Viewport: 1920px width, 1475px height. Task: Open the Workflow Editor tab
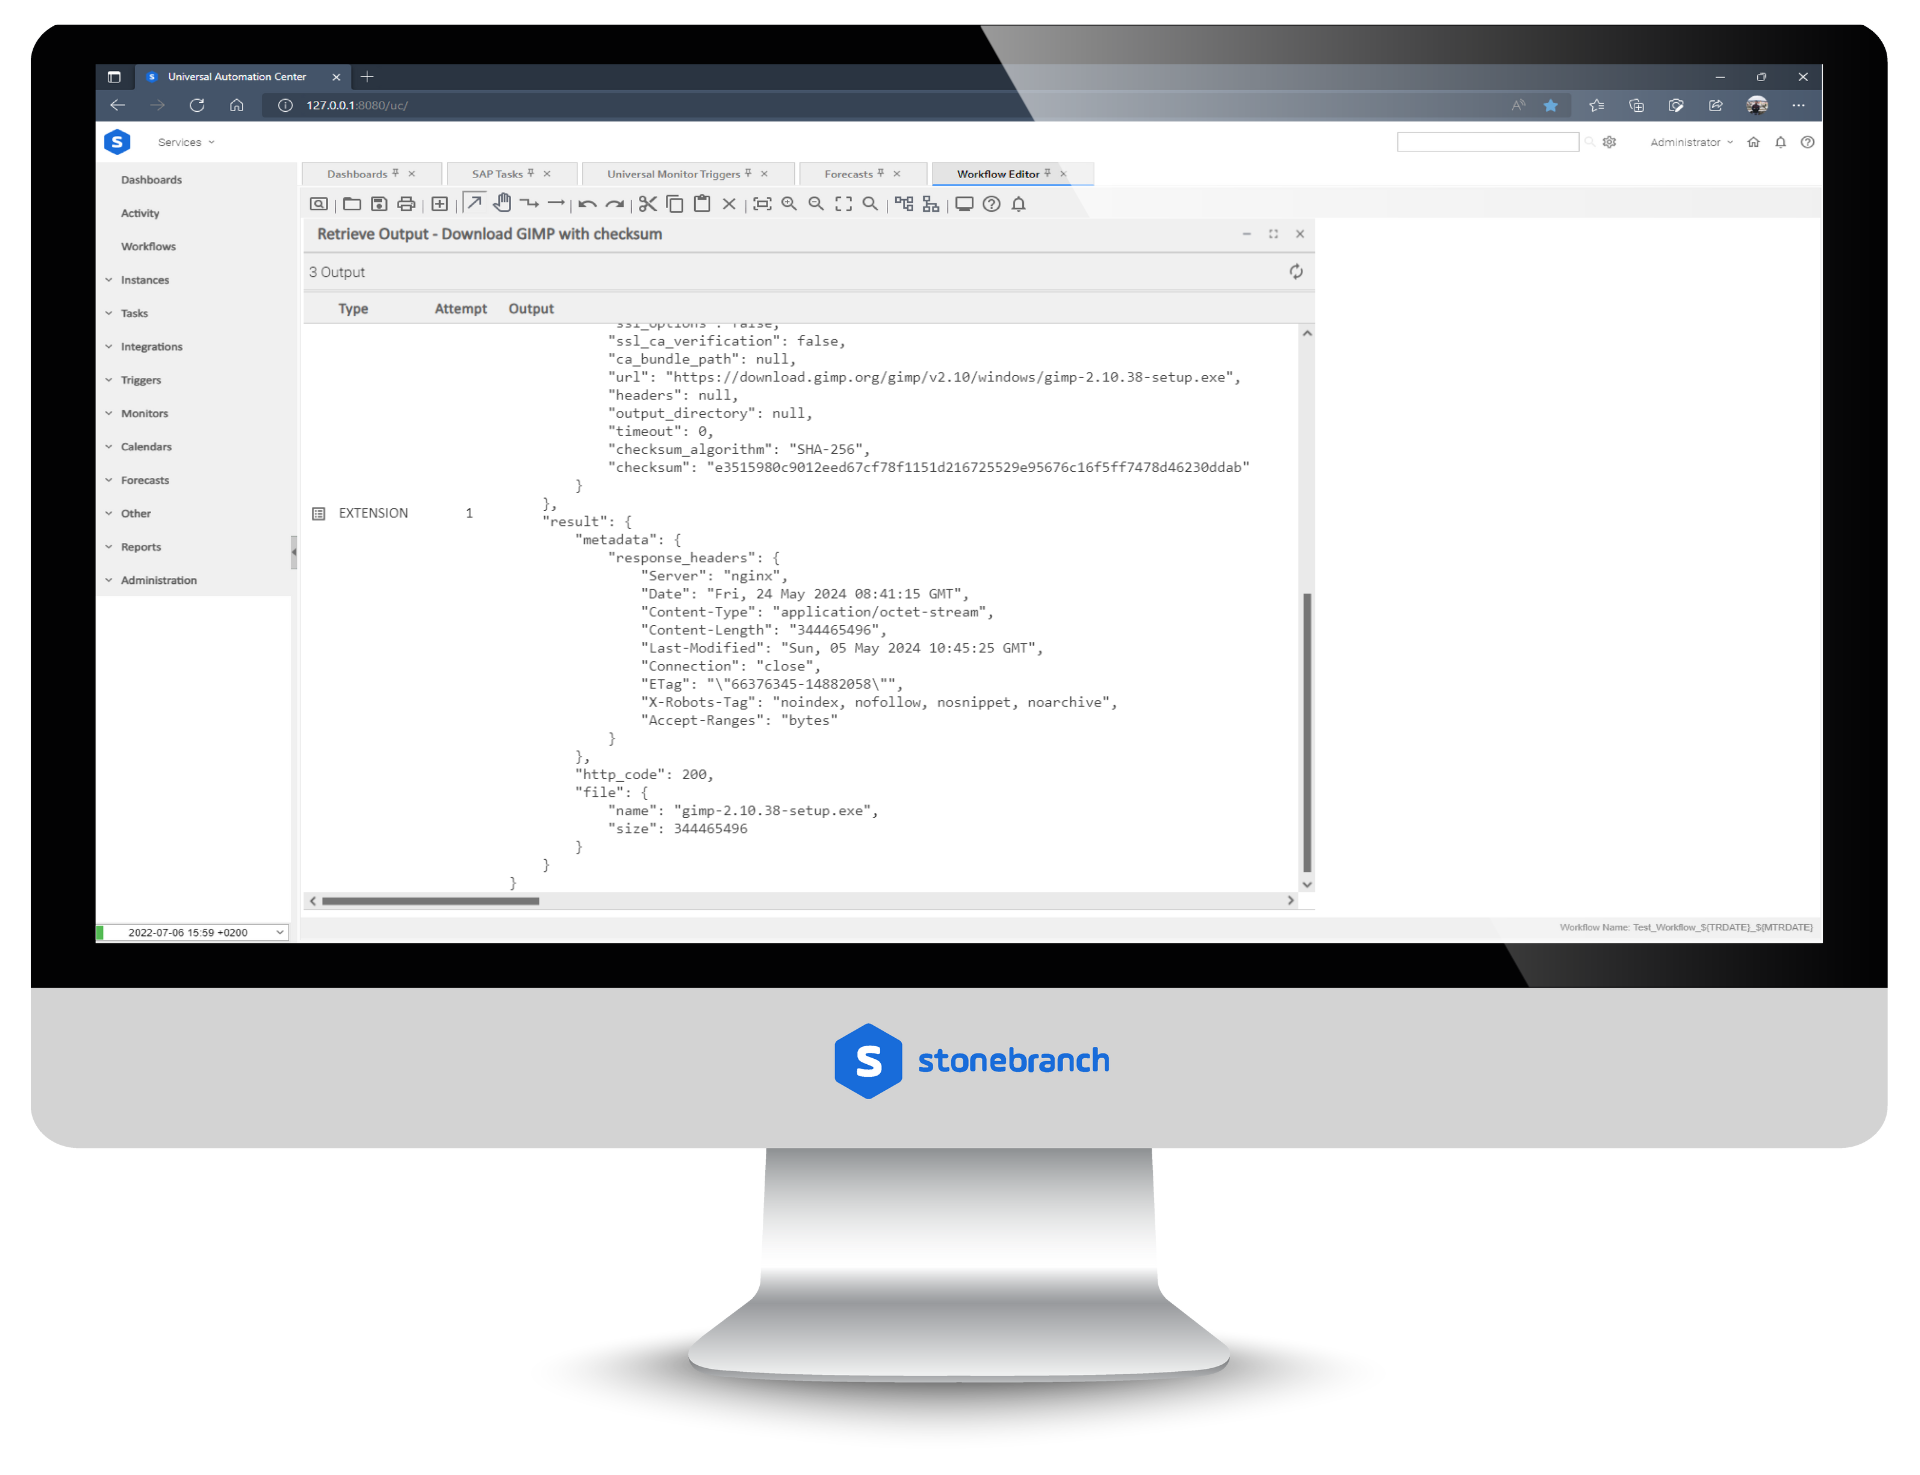pos(1000,172)
